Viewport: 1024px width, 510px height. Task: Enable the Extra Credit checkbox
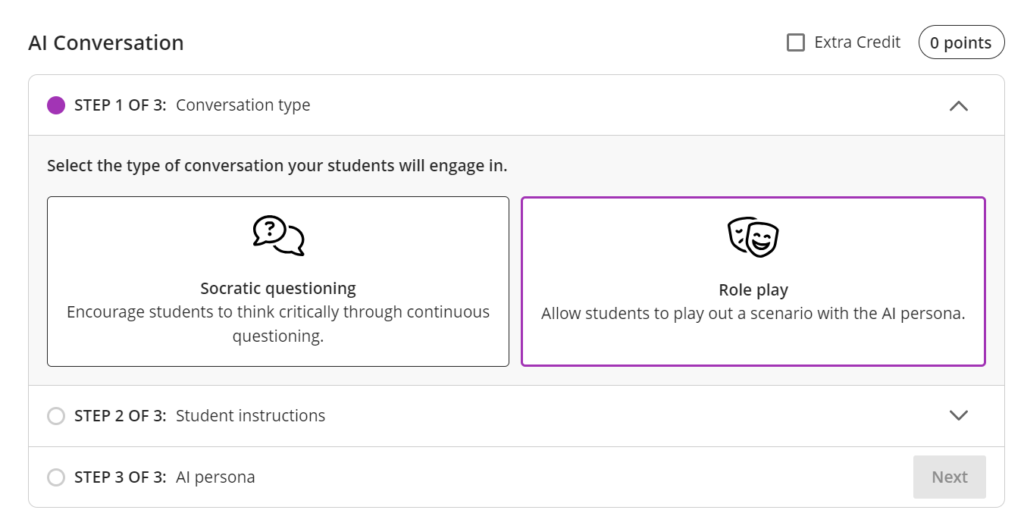(x=795, y=43)
